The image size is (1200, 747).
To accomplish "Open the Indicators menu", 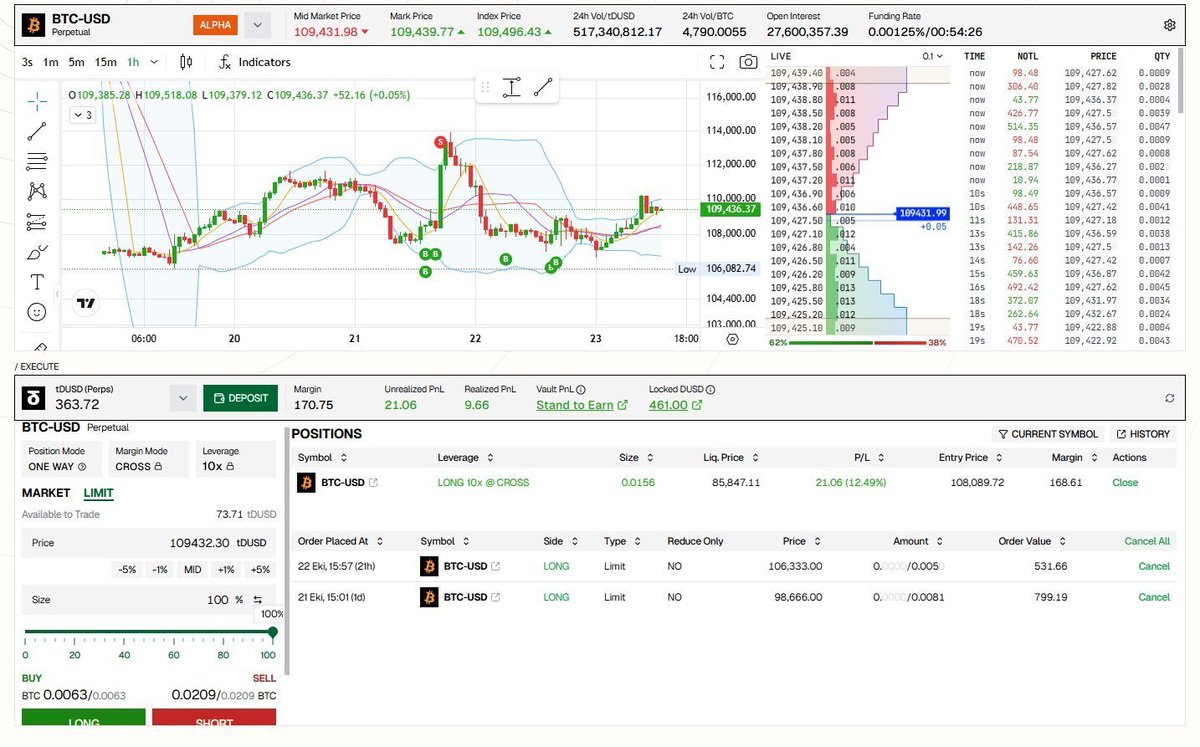I will pyautogui.click(x=255, y=62).
